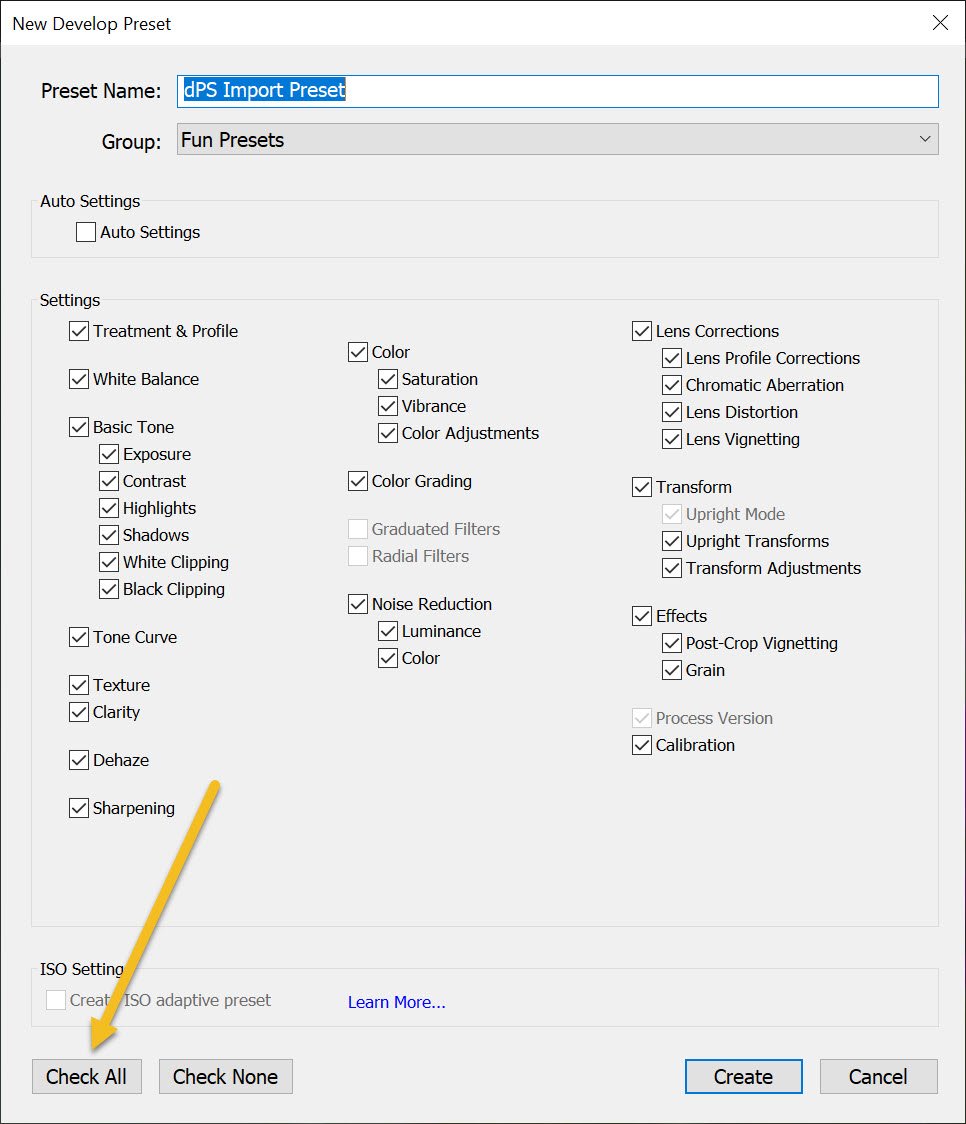Viewport: 966px width, 1124px height.
Task: Open the Learn More link
Action: (396, 1002)
